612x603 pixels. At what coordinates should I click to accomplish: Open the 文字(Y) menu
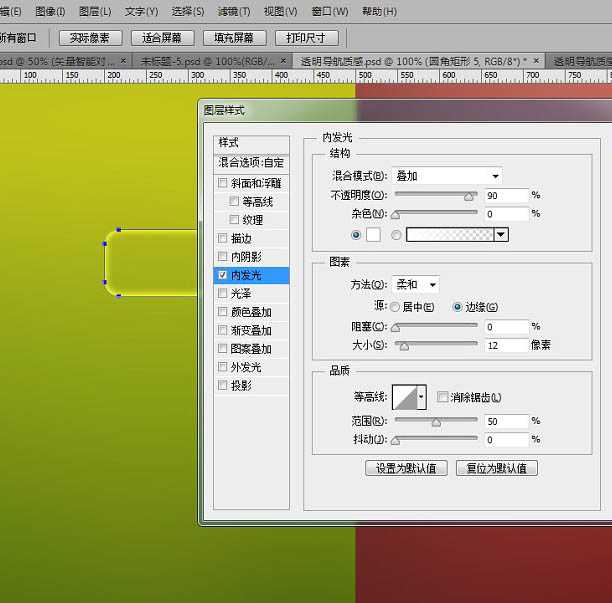[141, 12]
